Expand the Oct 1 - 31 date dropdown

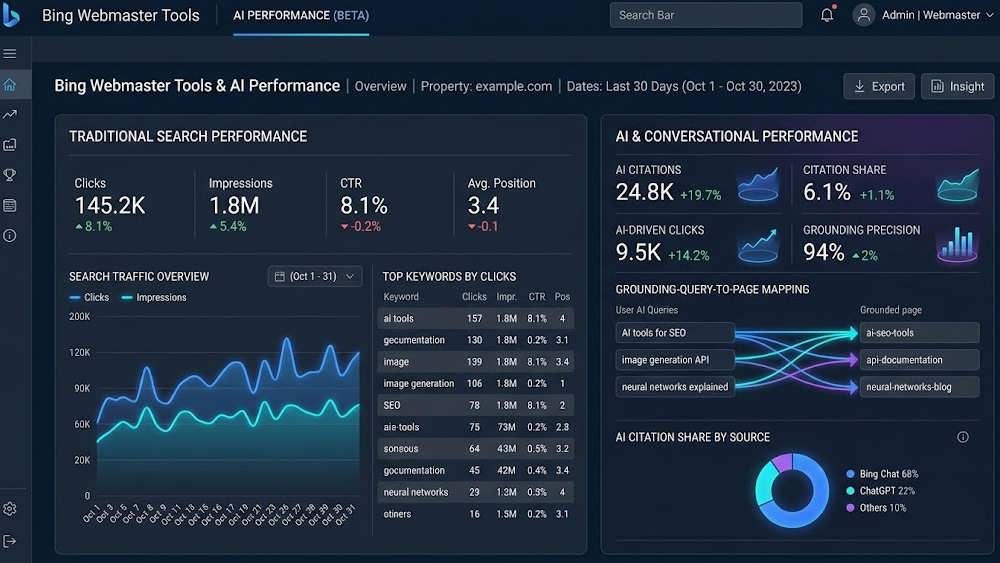(315, 276)
